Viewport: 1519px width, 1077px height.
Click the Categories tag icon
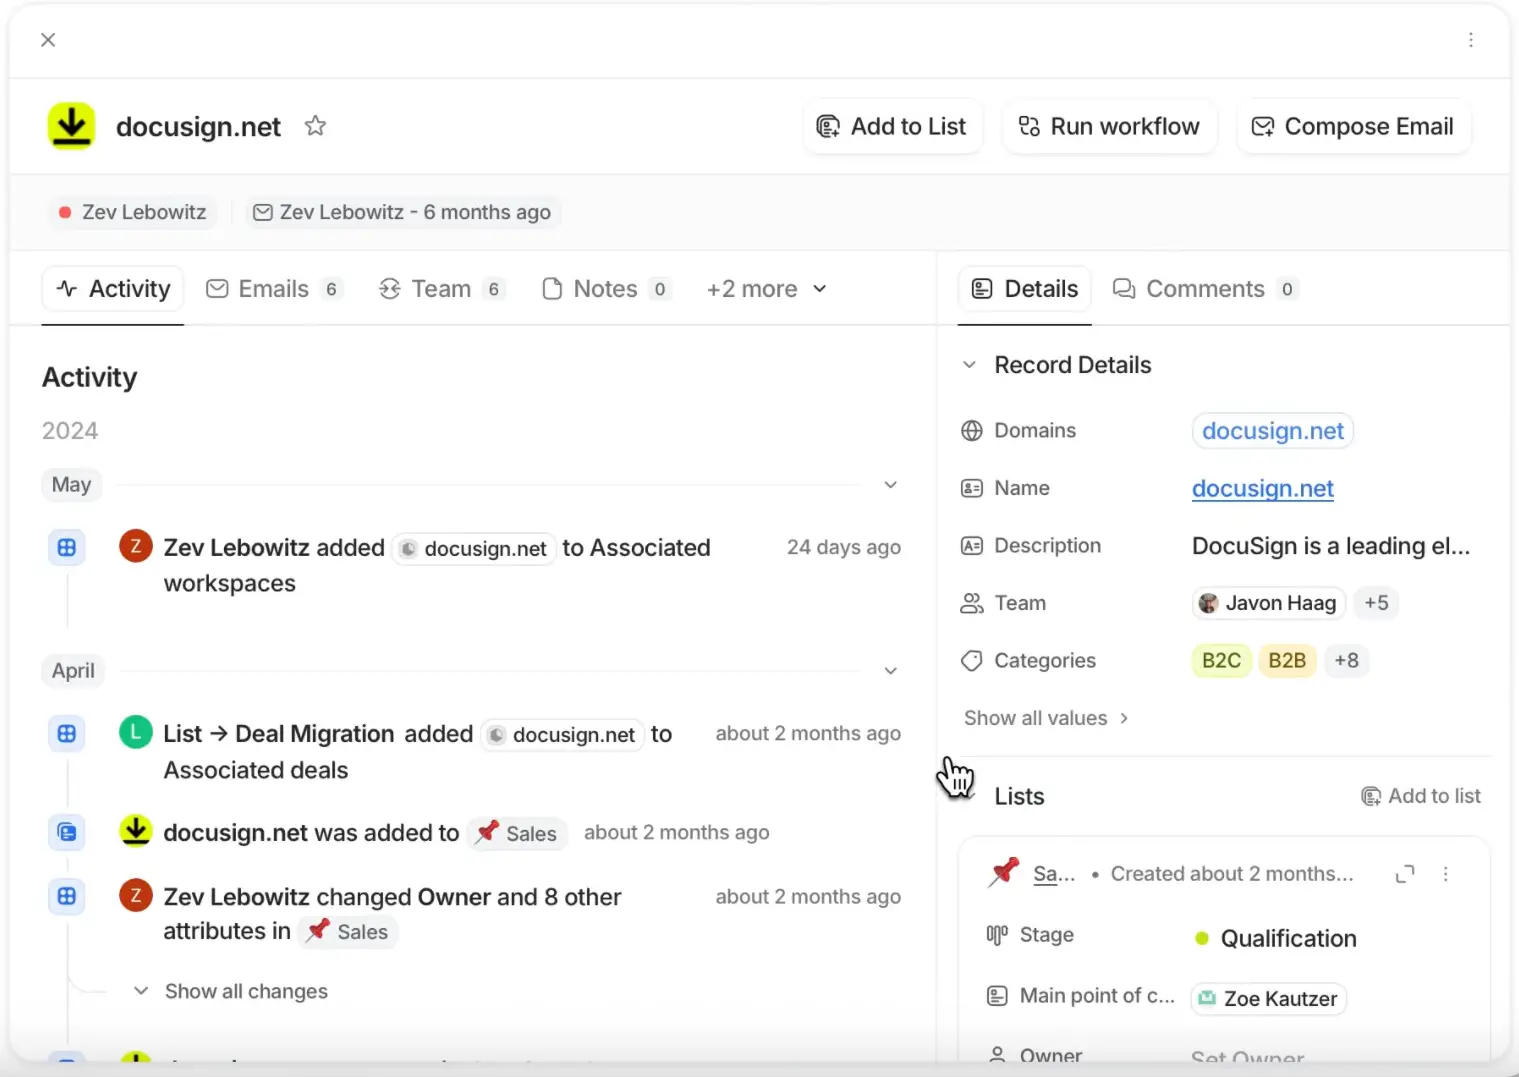(x=971, y=661)
